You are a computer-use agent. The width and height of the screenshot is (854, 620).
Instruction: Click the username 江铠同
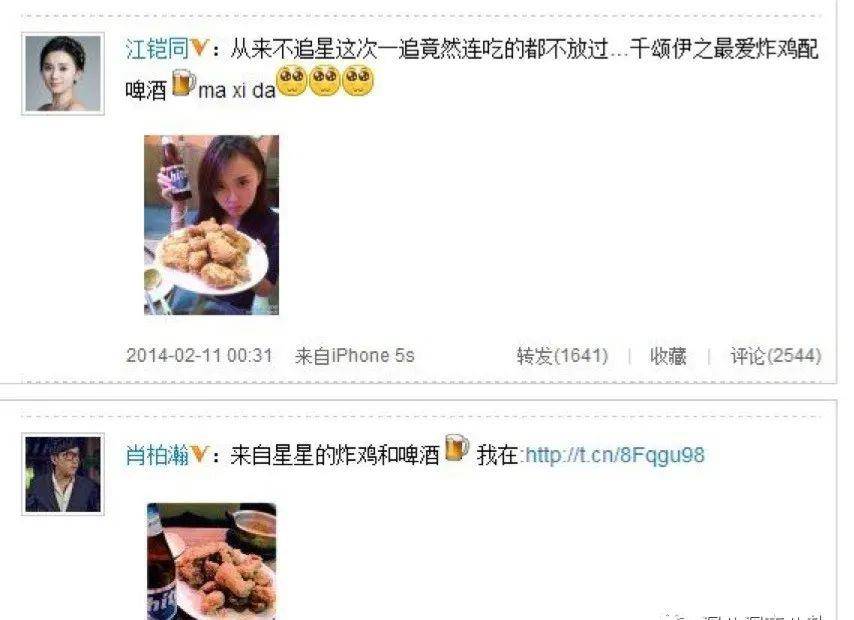157,48
